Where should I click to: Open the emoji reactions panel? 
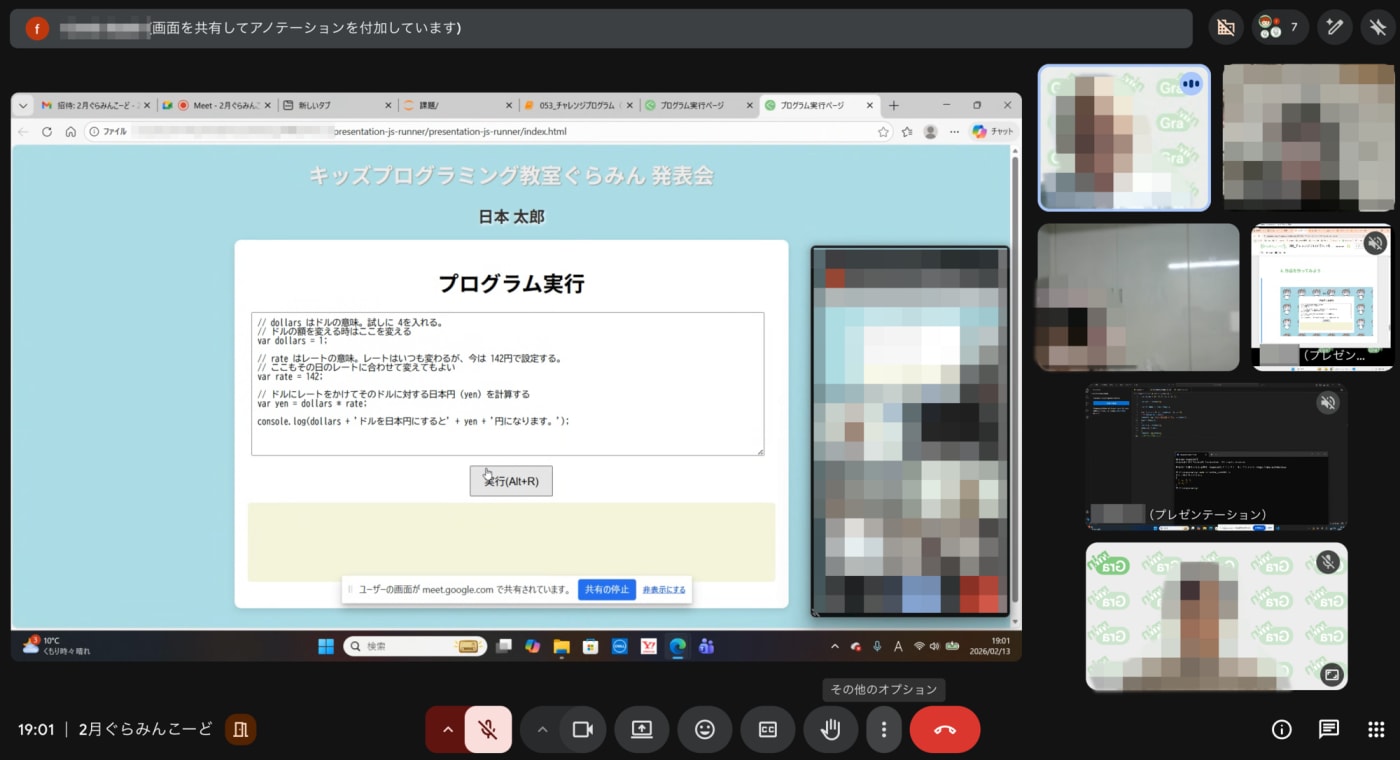click(x=705, y=730)
